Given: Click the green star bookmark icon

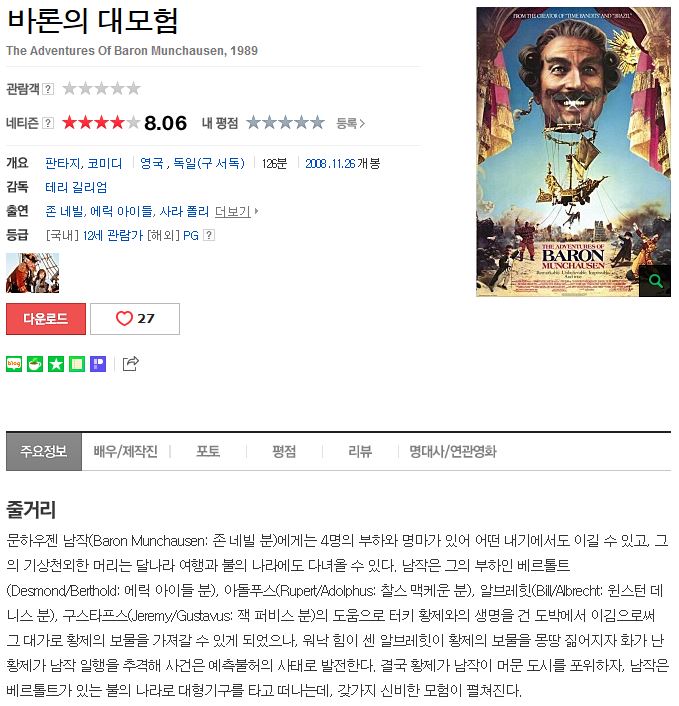Looking at the screenshot, I should pos(56,364).
